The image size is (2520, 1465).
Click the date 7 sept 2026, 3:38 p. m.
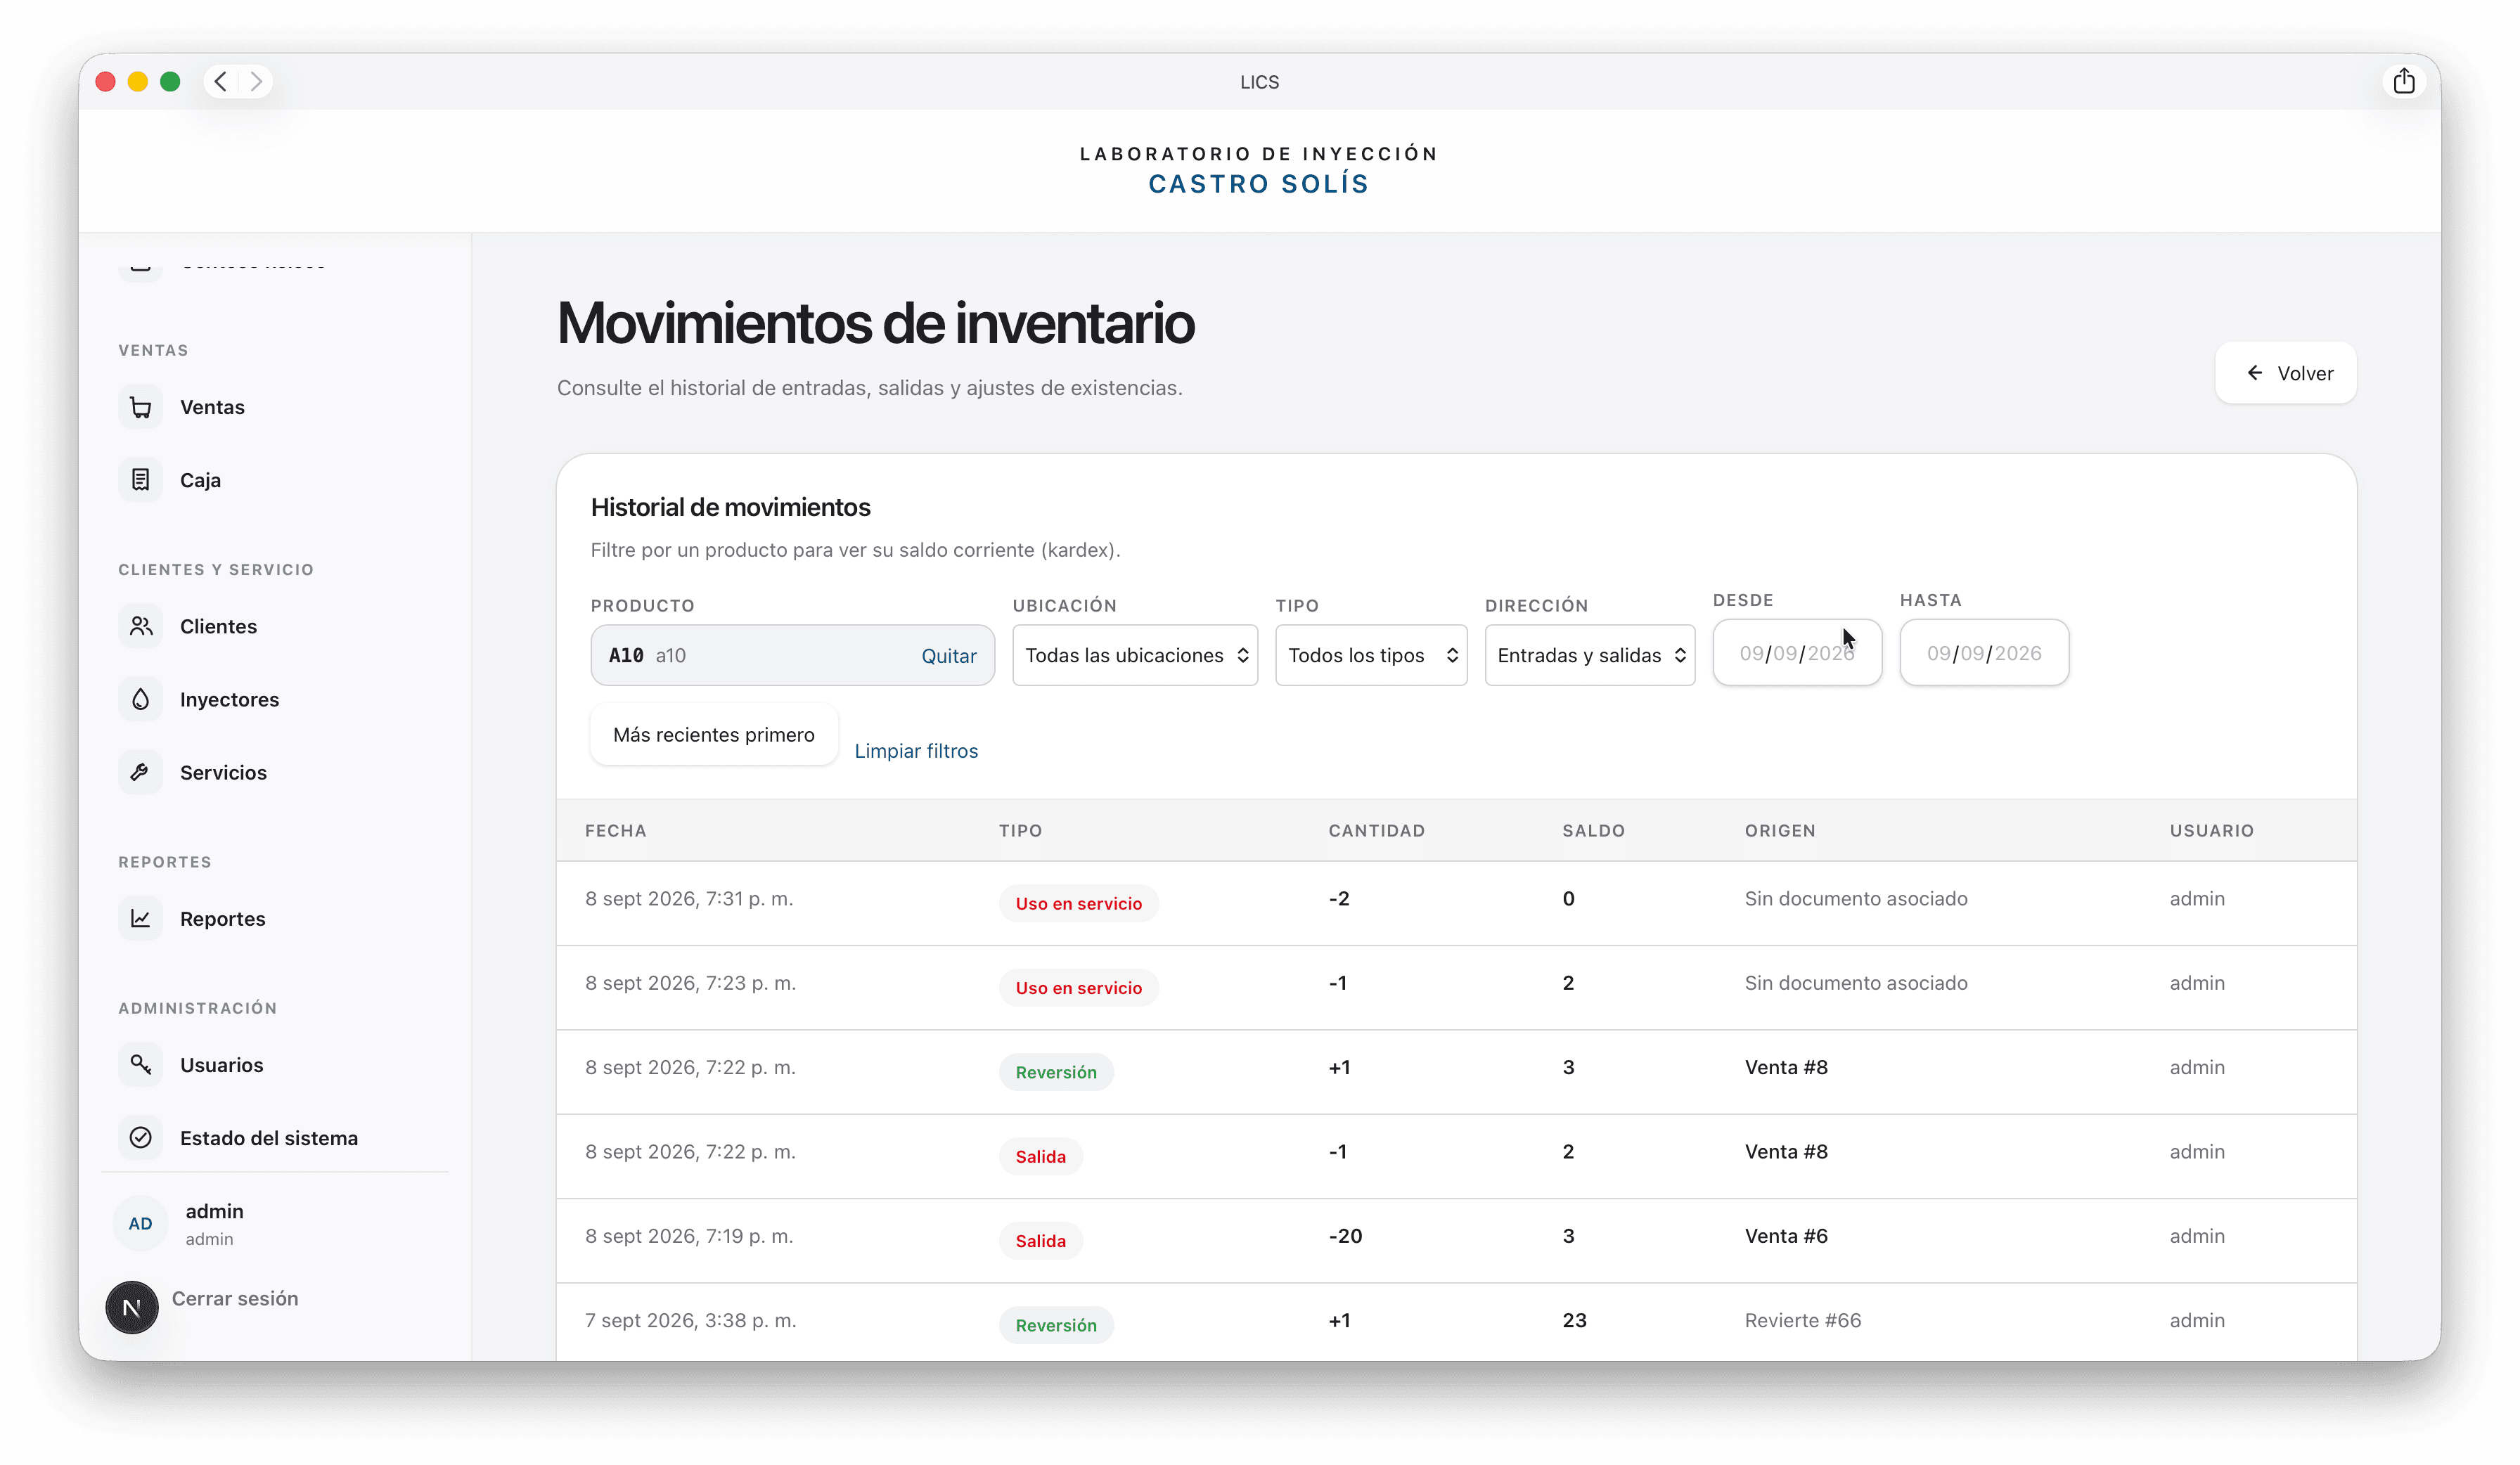tap(690, 1320)
